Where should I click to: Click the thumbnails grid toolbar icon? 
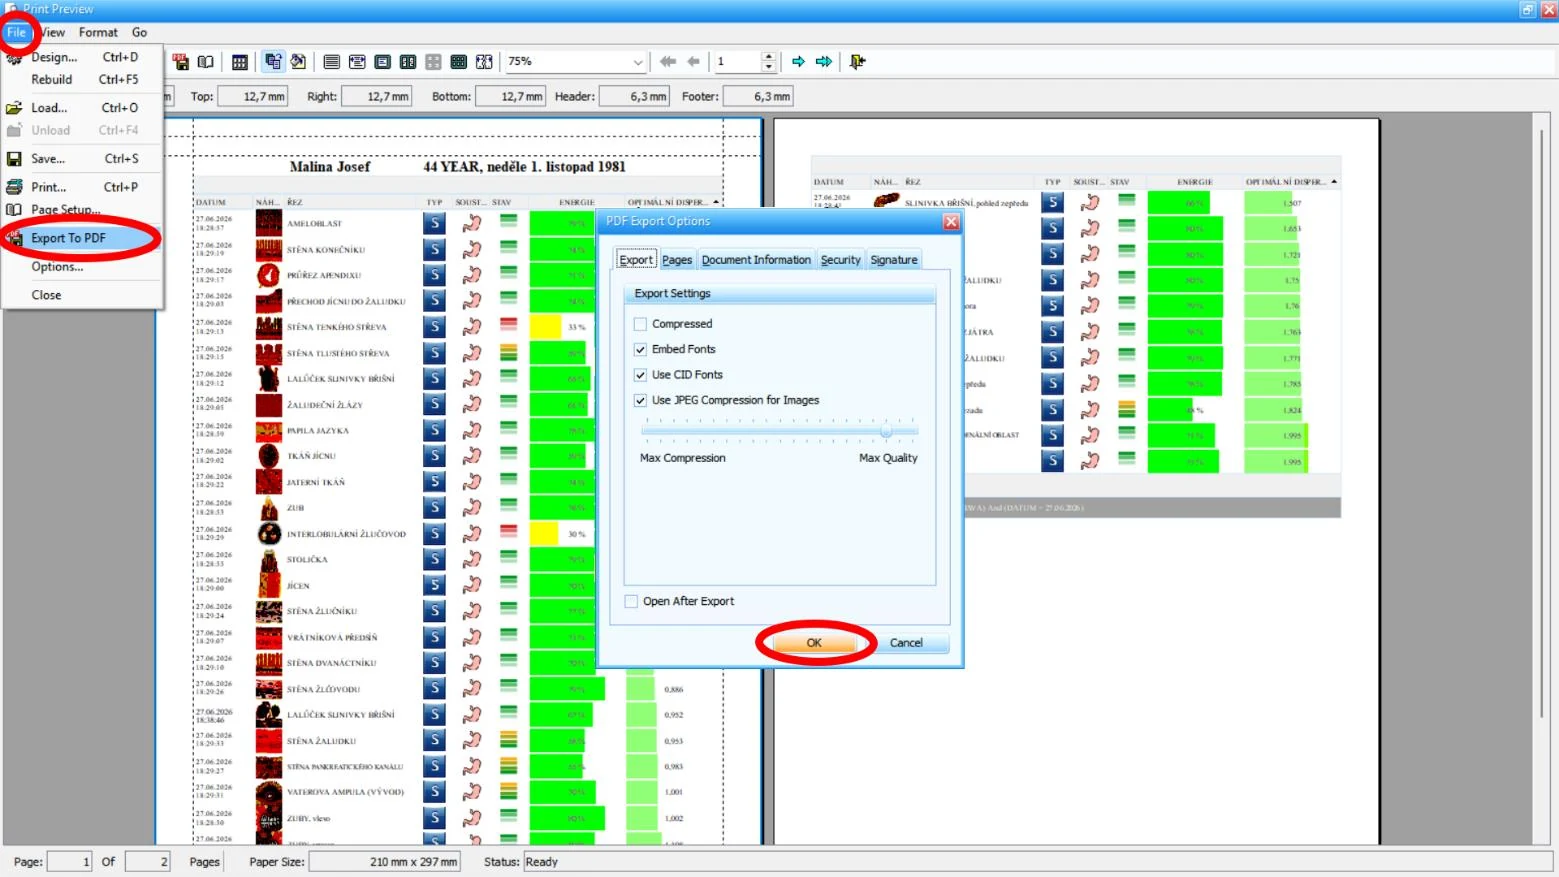(240, 61)
